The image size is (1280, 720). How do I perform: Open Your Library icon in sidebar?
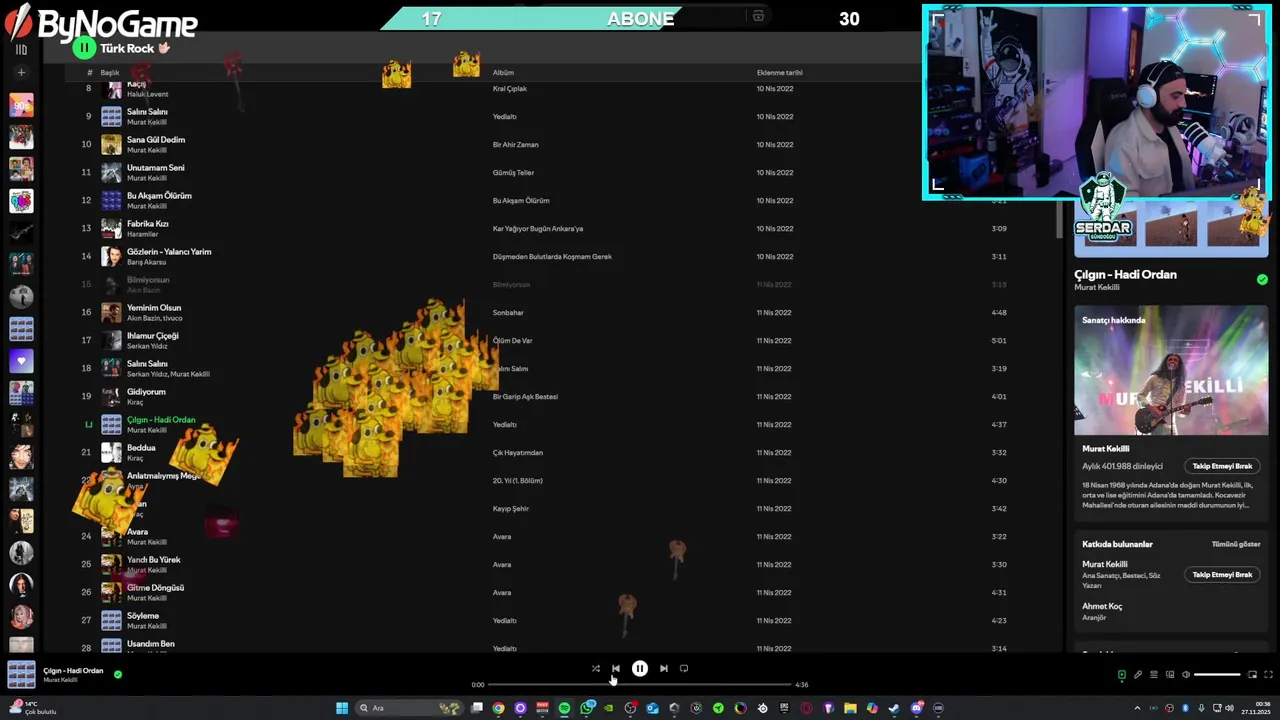pyautogui.click(x=21, y=49)
